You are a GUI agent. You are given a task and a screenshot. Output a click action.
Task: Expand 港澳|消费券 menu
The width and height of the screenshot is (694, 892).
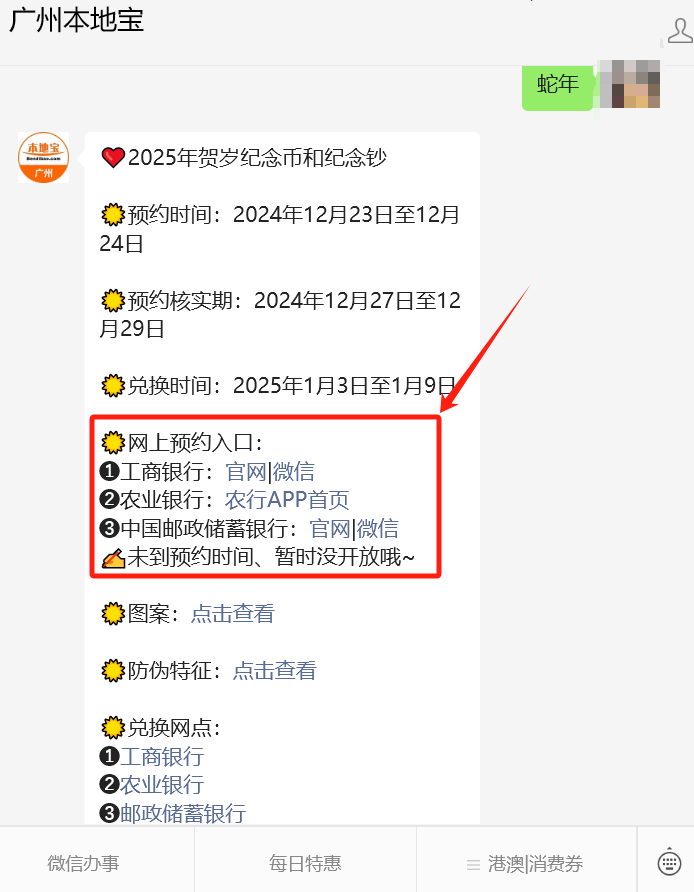525,864
